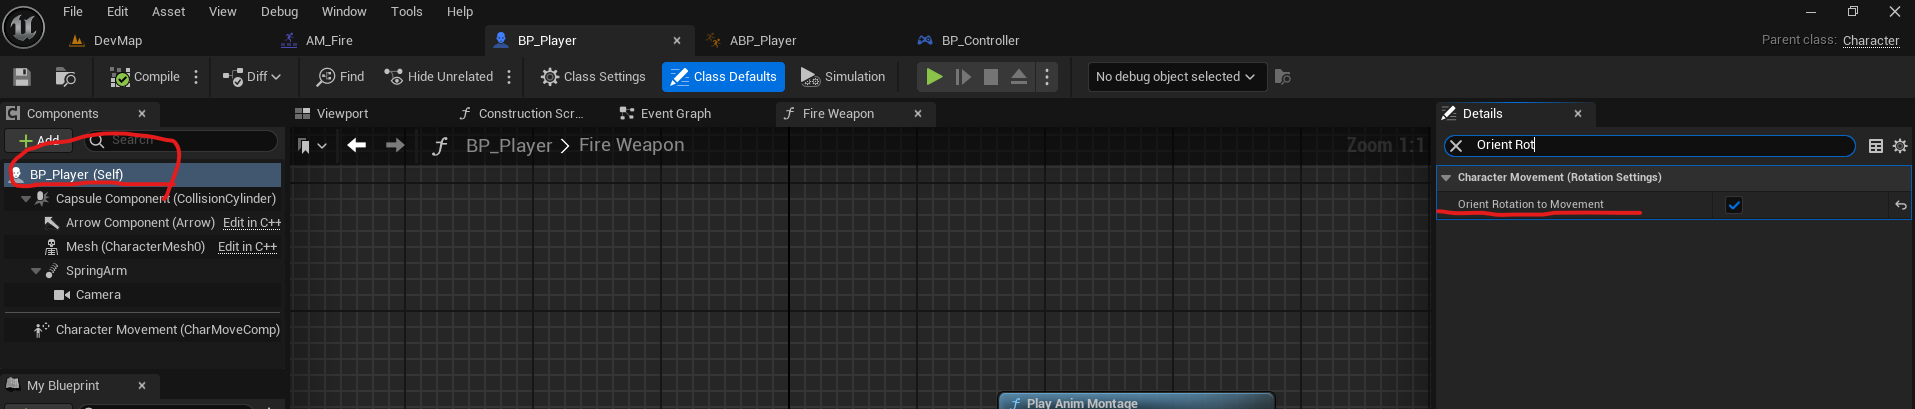Viewport: 1915px width, 409px height.
Task: Click the Details panel tab
Action: point(1482,114)
